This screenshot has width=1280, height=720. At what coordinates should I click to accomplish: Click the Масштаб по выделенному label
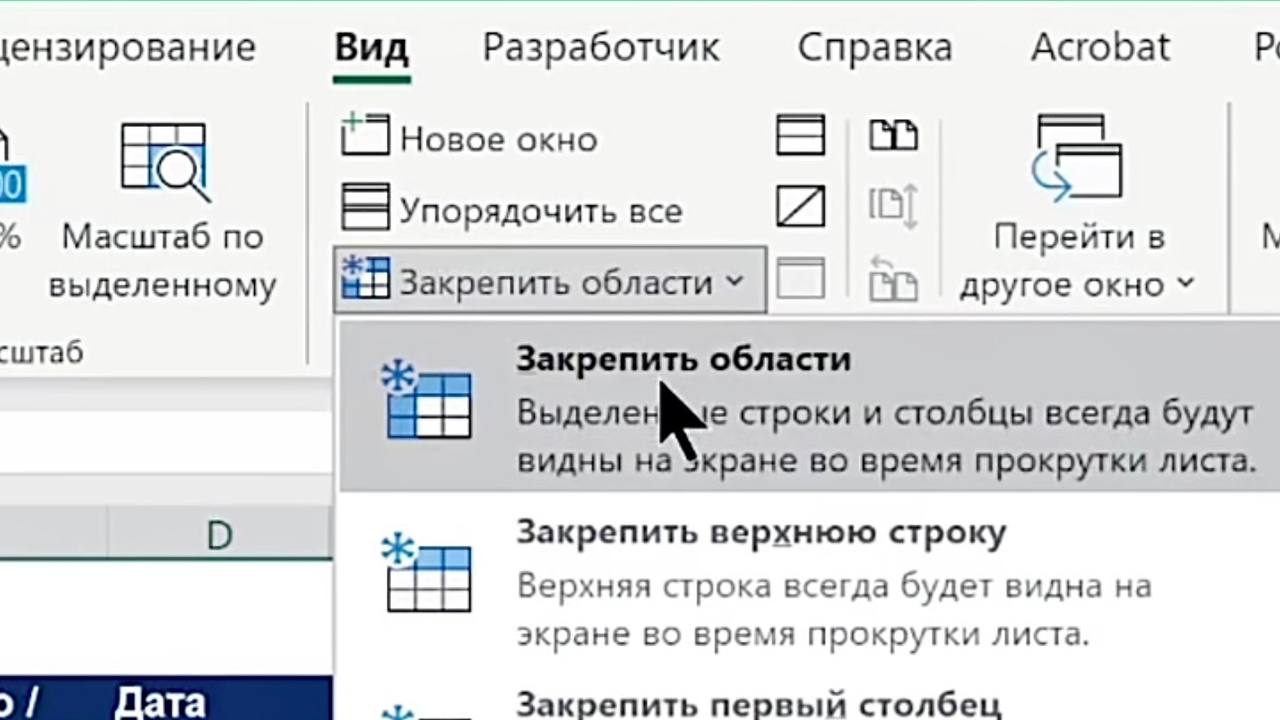point(163,261)
